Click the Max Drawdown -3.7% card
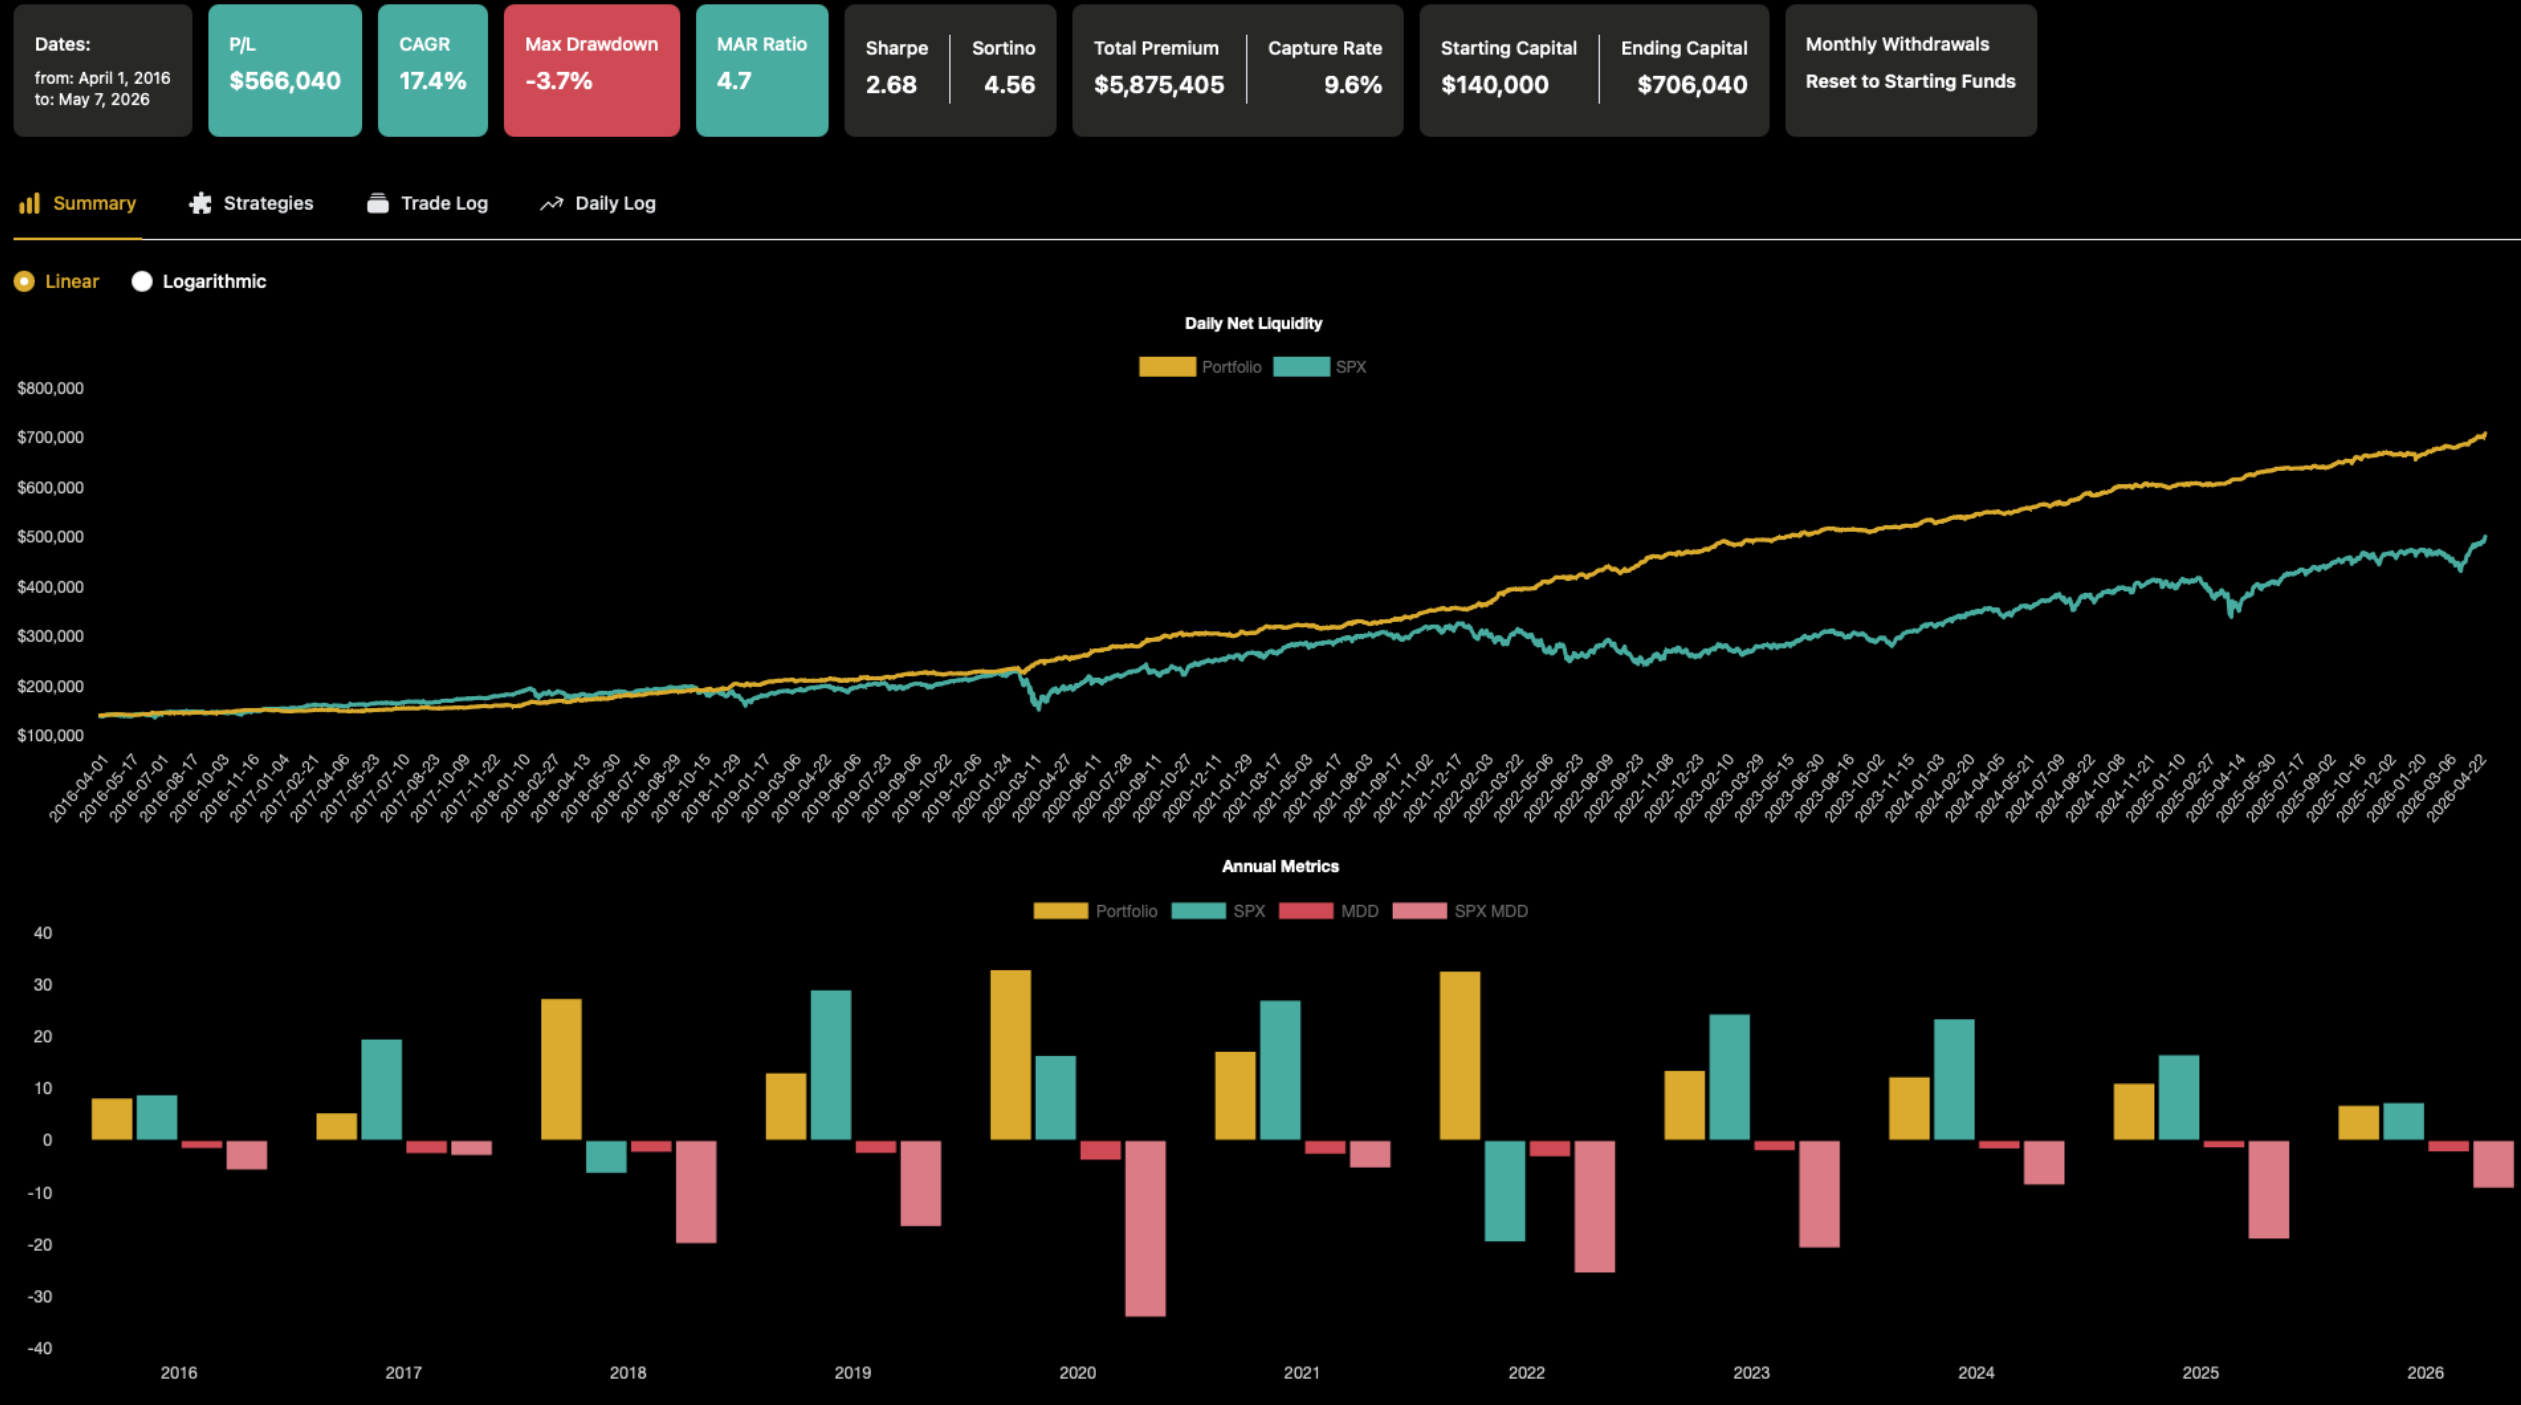2521x1405 pixels. point(592,70)
